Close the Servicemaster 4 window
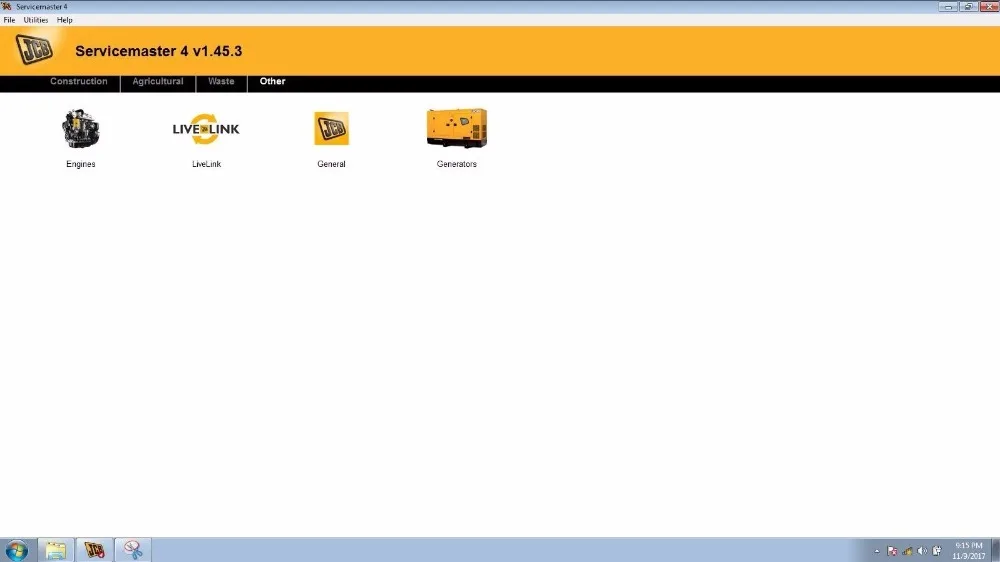Image resolution: width=1000 pixels, height=562 pixels. point(989,6)
